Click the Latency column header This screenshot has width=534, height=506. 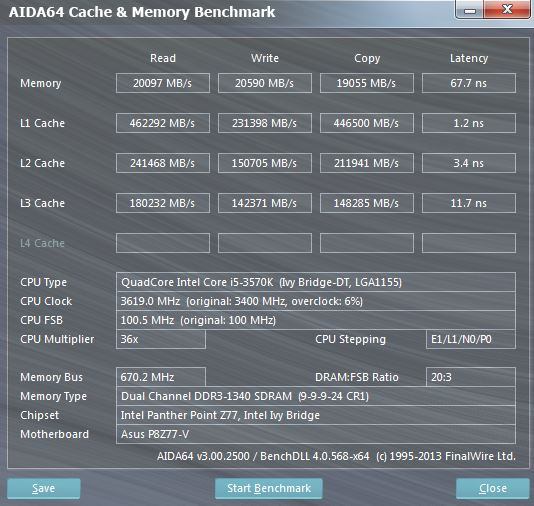469,59
